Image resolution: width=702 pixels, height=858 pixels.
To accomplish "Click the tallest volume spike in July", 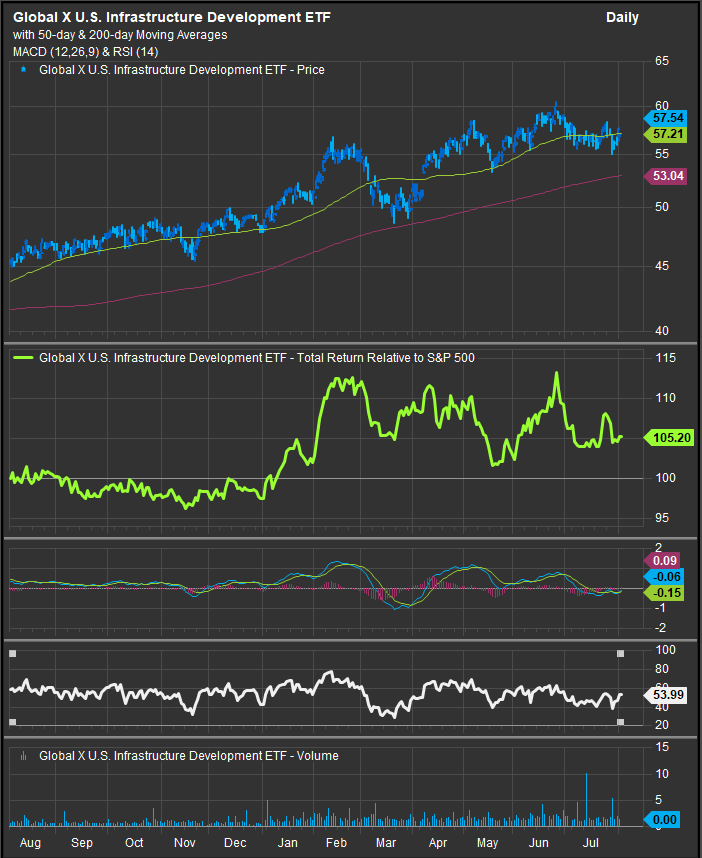I will 587,799.
